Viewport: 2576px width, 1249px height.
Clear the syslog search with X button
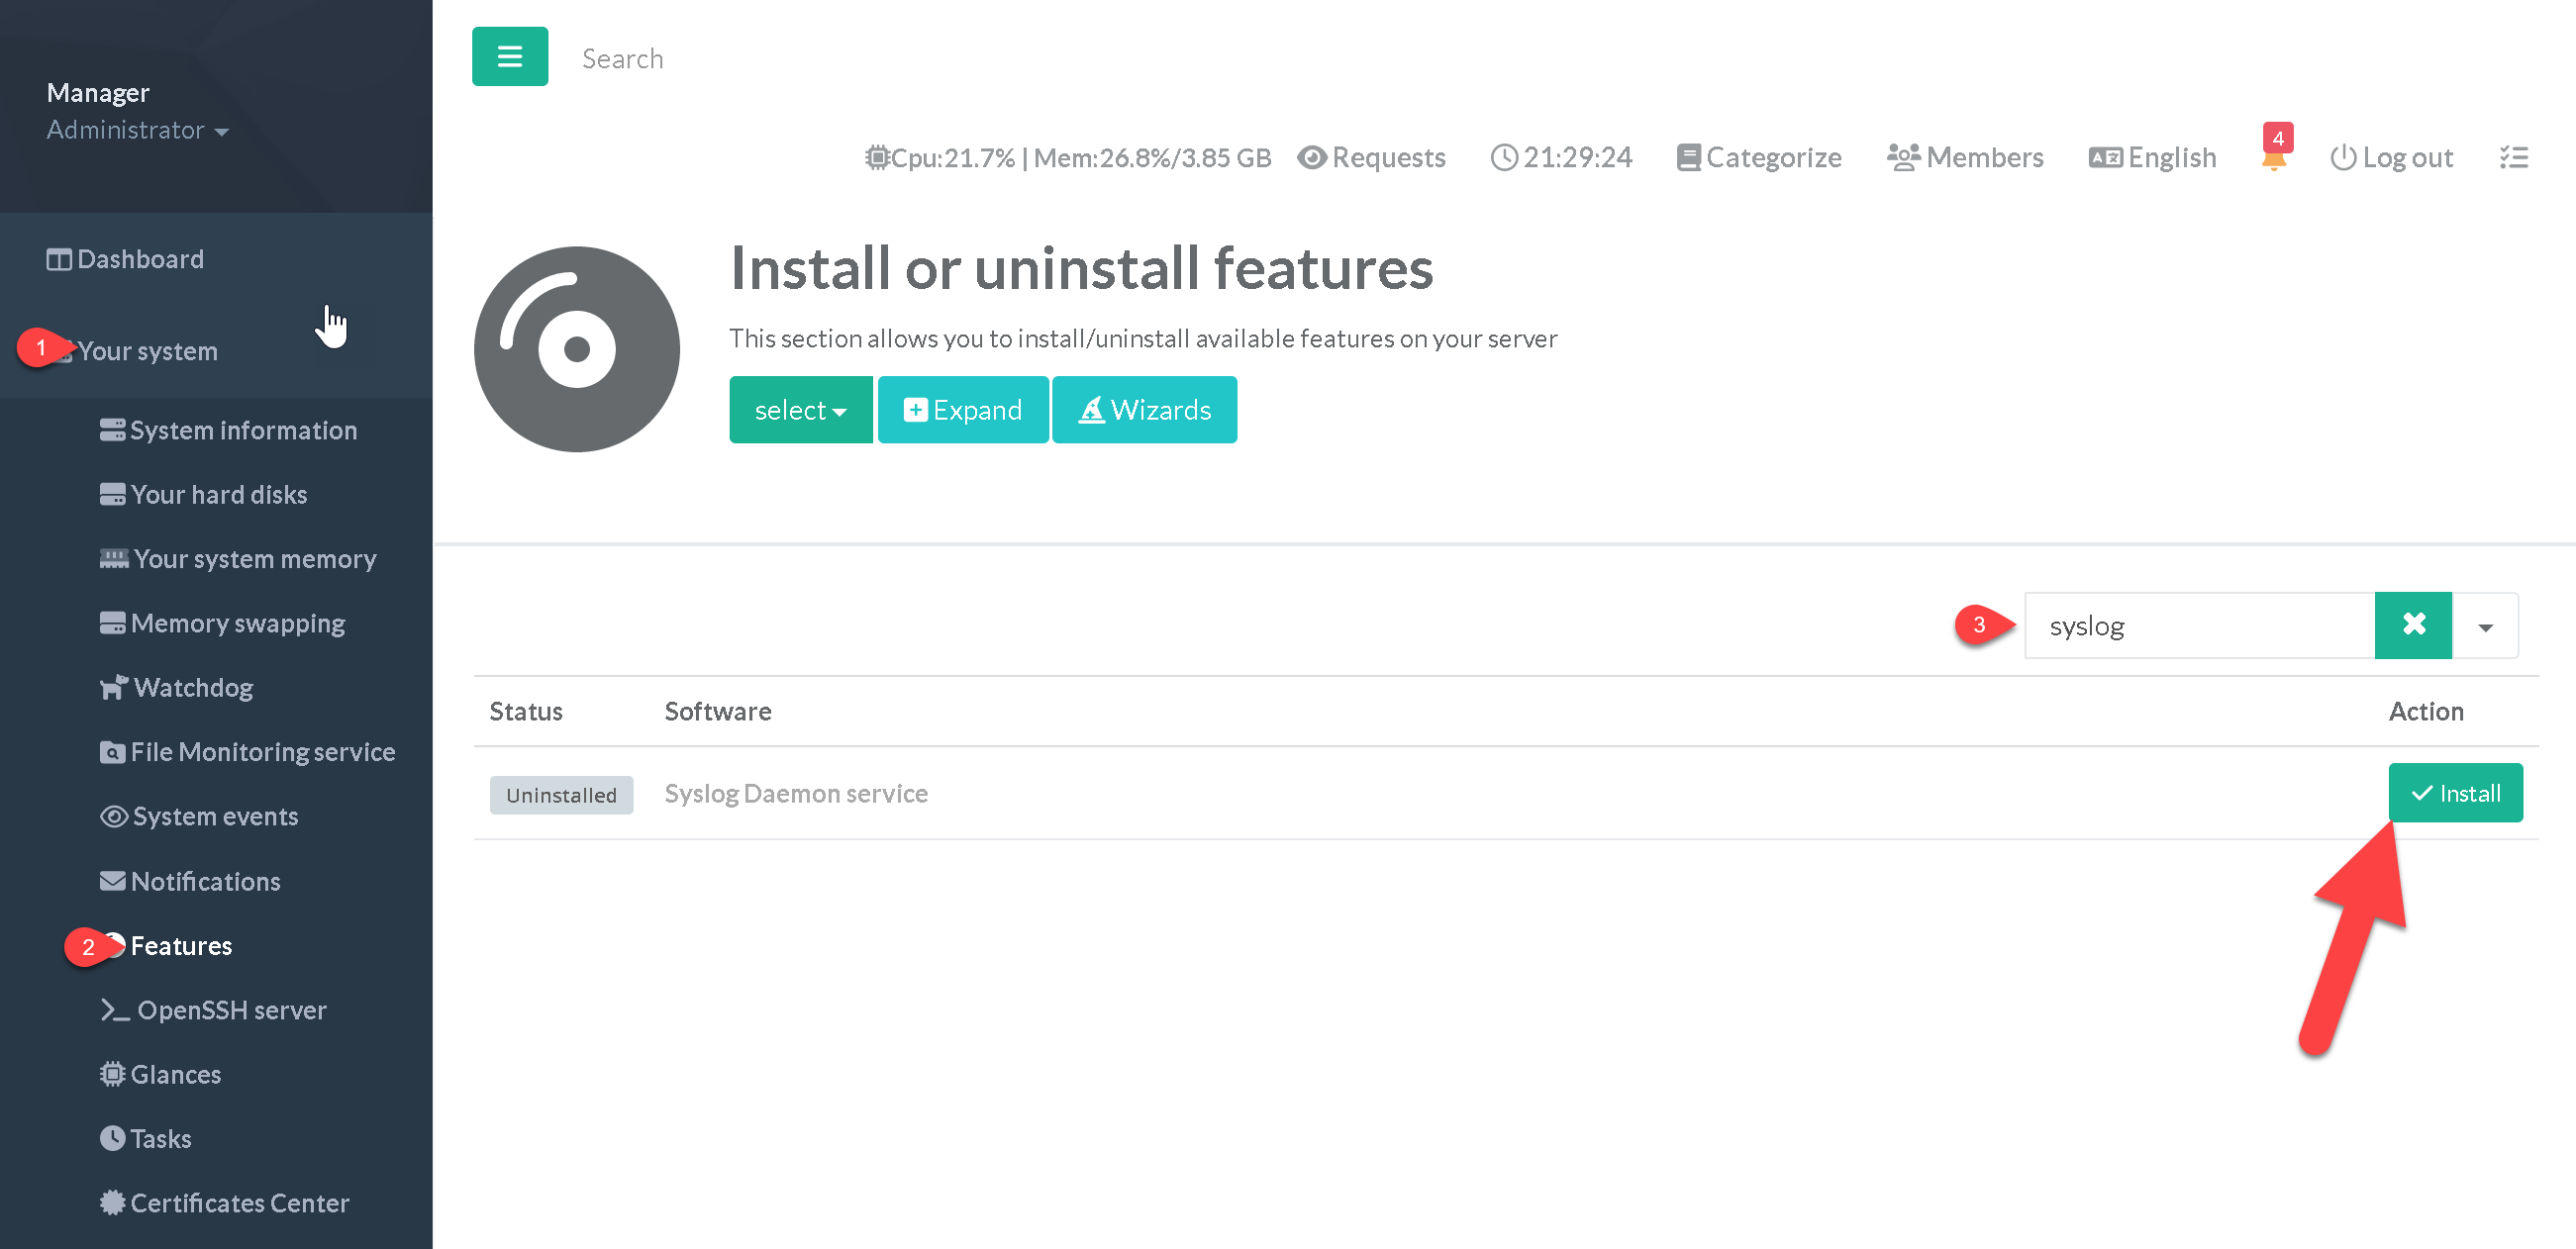(x=2412, y=625)
